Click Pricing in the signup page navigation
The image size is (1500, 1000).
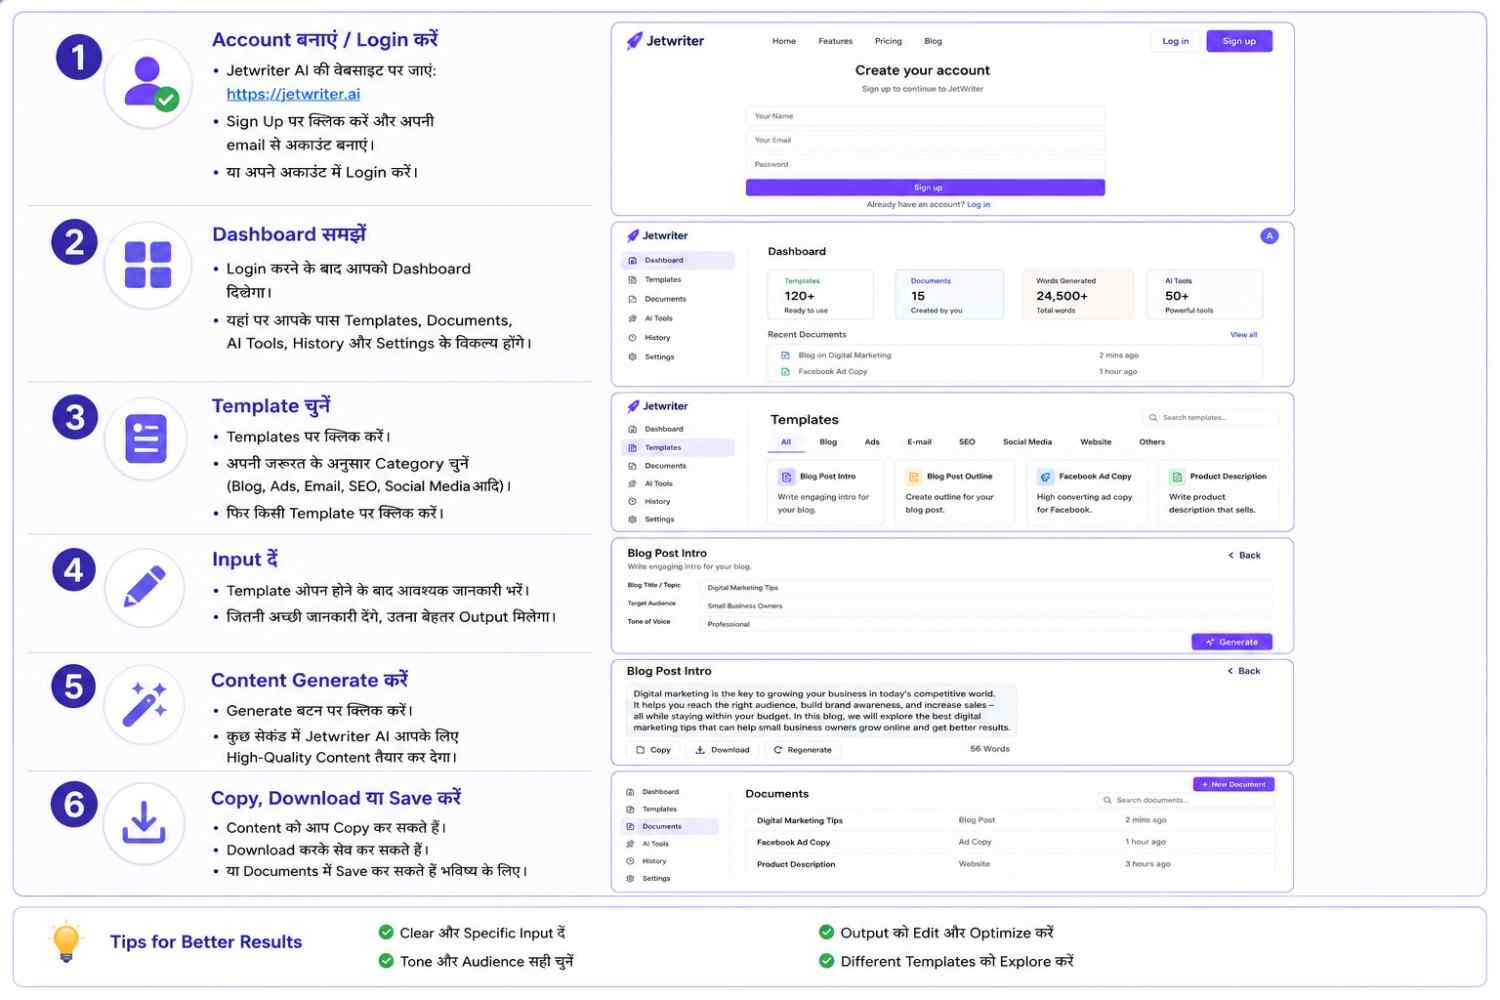[888, 41]
